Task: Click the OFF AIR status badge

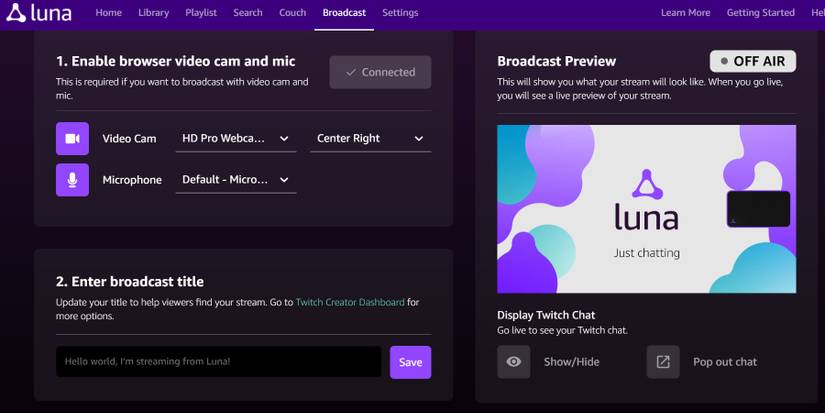Action: (753, 62)
